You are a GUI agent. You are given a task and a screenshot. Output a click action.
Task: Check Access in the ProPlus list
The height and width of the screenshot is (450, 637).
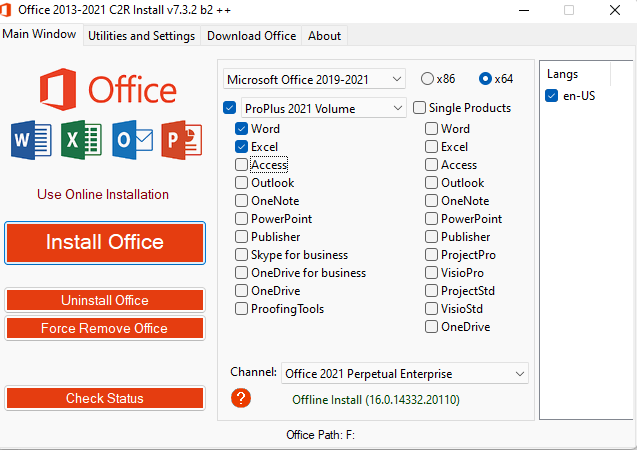(241, 164)
